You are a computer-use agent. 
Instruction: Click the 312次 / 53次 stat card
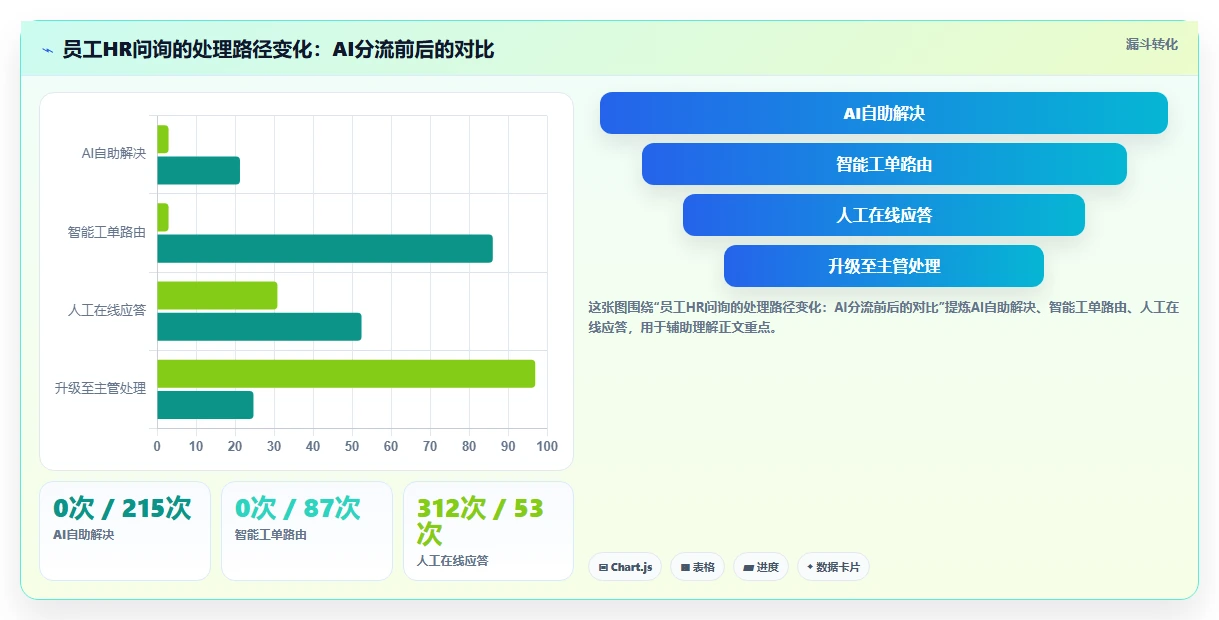pyautogui.click(x=489, y=531)
